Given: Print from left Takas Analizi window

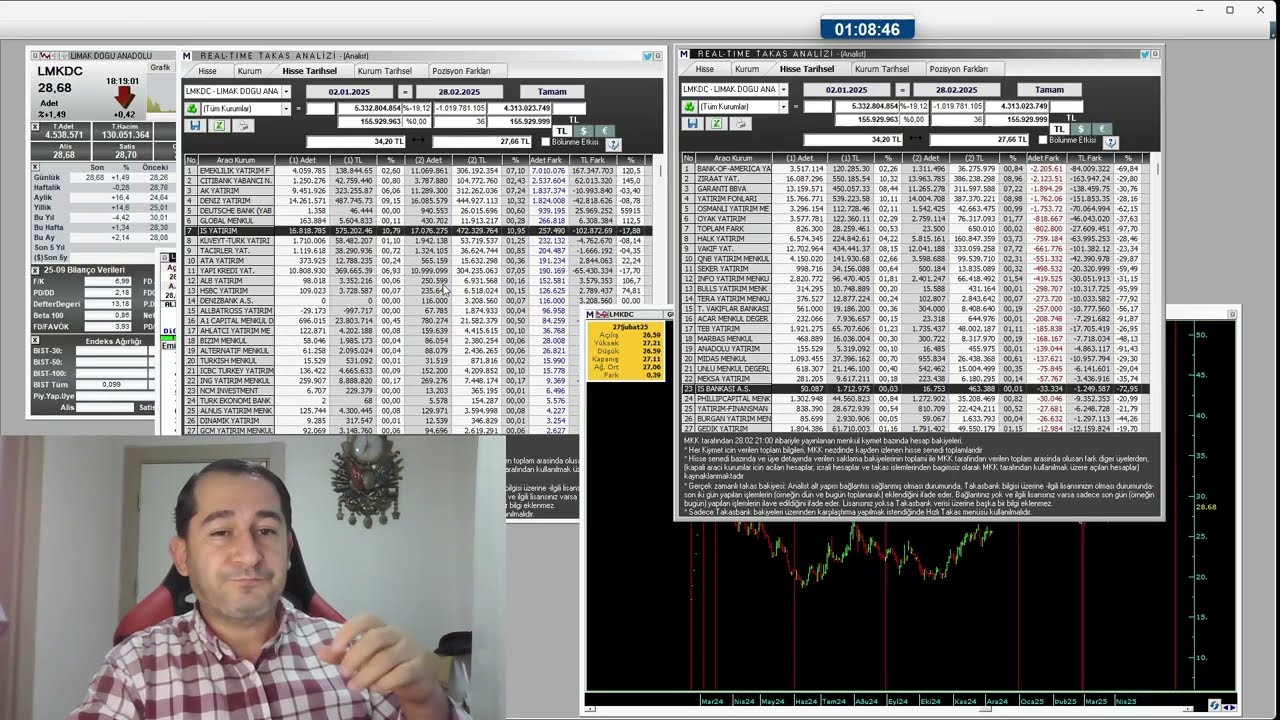Looking at the screenshot, I should click(x=243, y=125).
